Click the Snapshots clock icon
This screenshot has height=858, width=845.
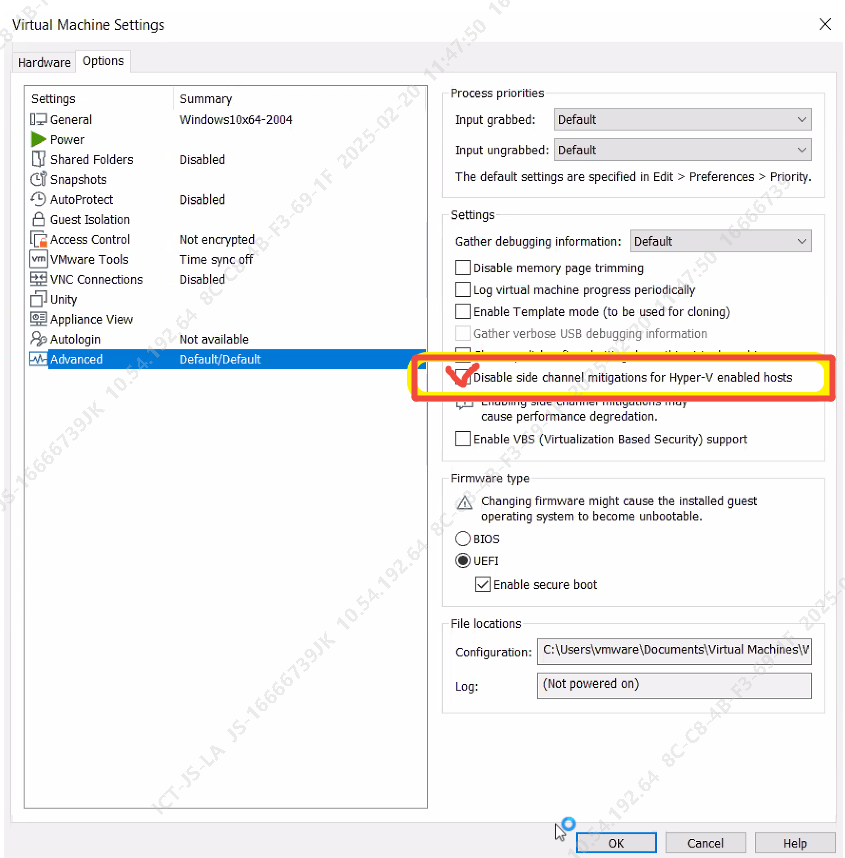click(38, 179)
